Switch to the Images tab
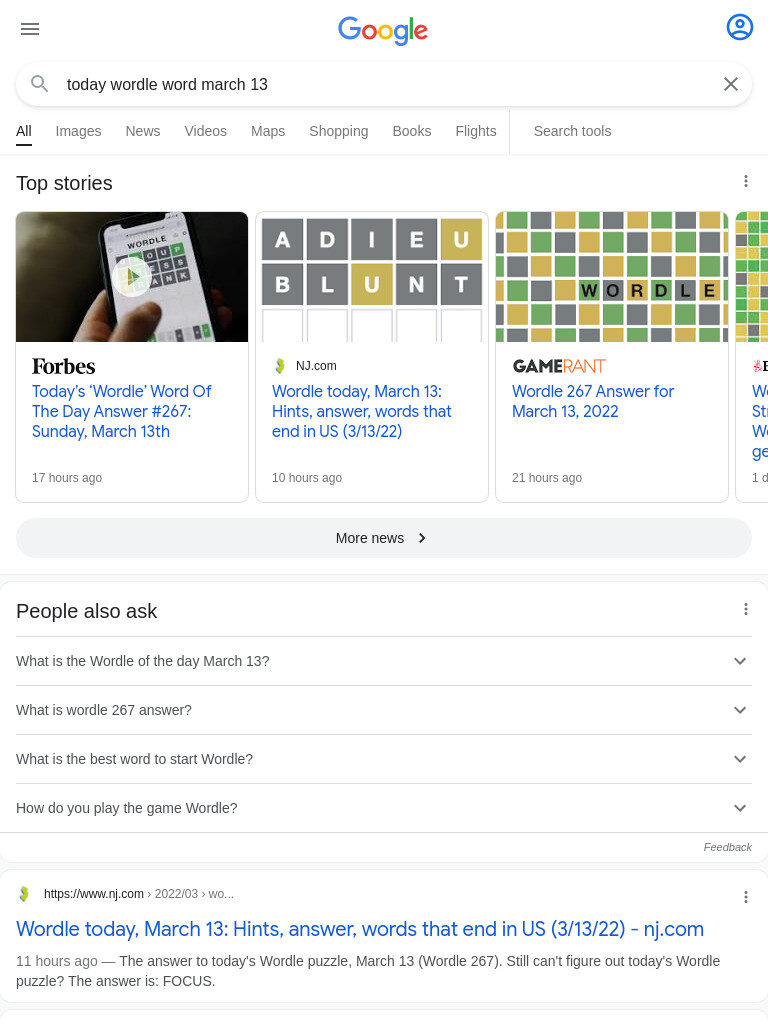768x1024 pixels. (x=78, y=131)
